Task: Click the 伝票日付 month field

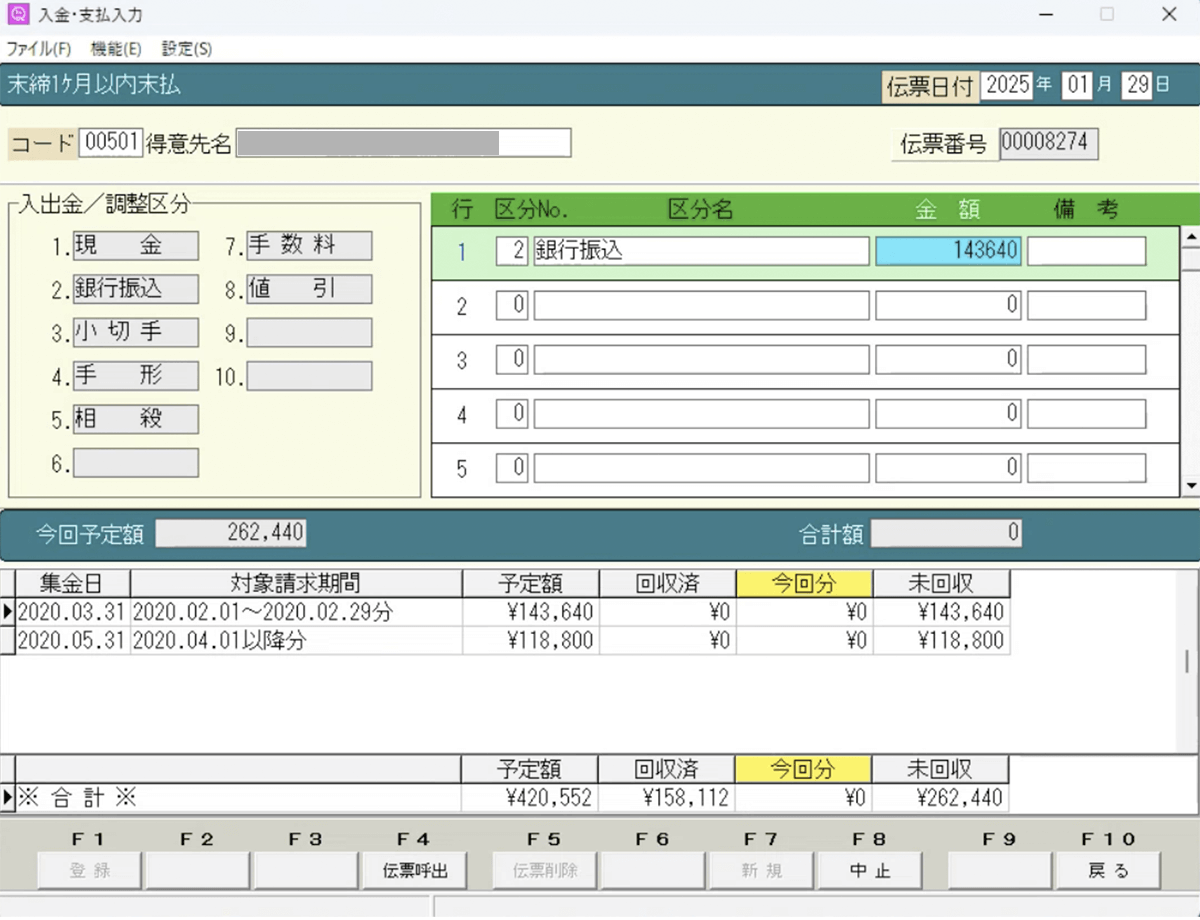Action: pos(1077,85)
